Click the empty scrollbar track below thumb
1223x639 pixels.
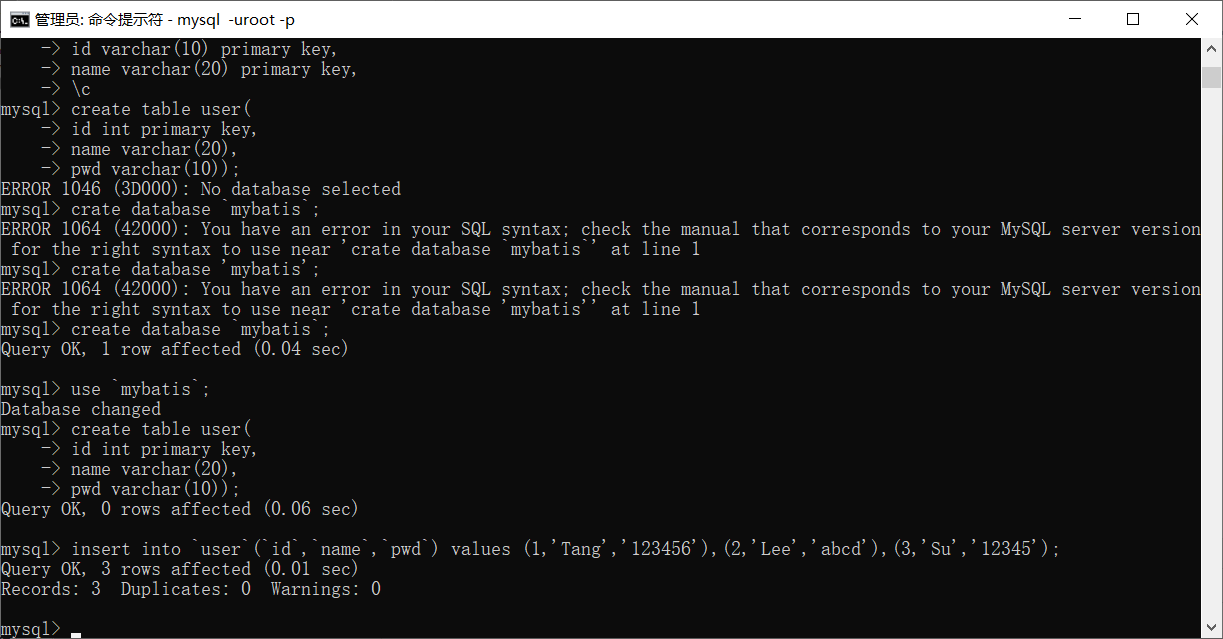coord(1212,350)
